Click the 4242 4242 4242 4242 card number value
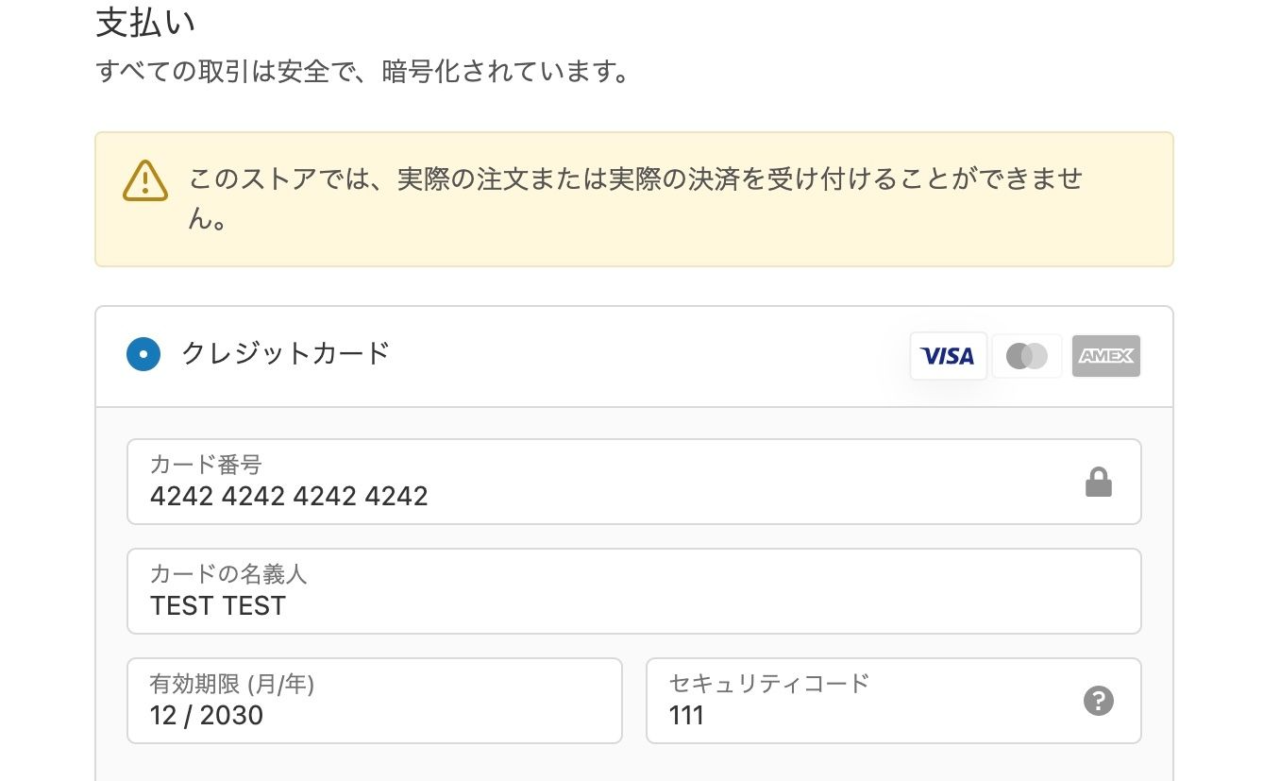The image size is (1280, 781). [x=289, y=496]
